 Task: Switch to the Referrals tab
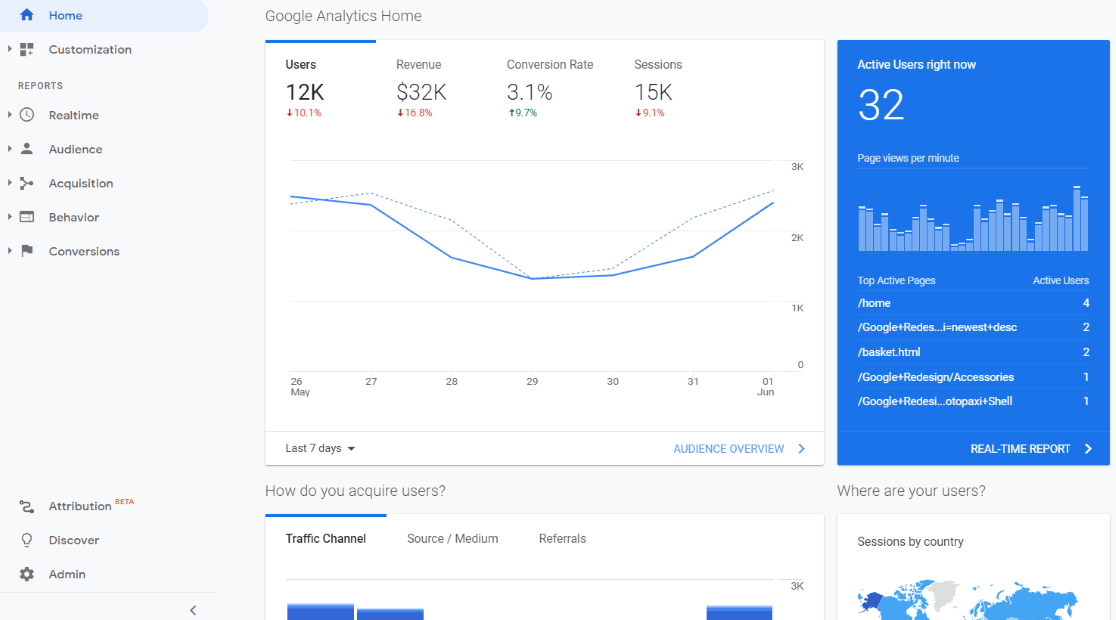(562, 538)
